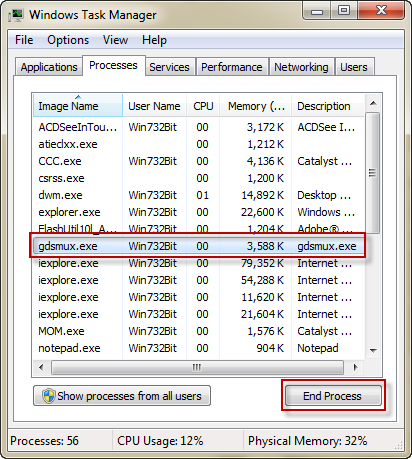Click the horizontal scrollbar right arrow
The height and width of the screenshot is (459, 412).
pyautogui.click(x=356, y=368)
